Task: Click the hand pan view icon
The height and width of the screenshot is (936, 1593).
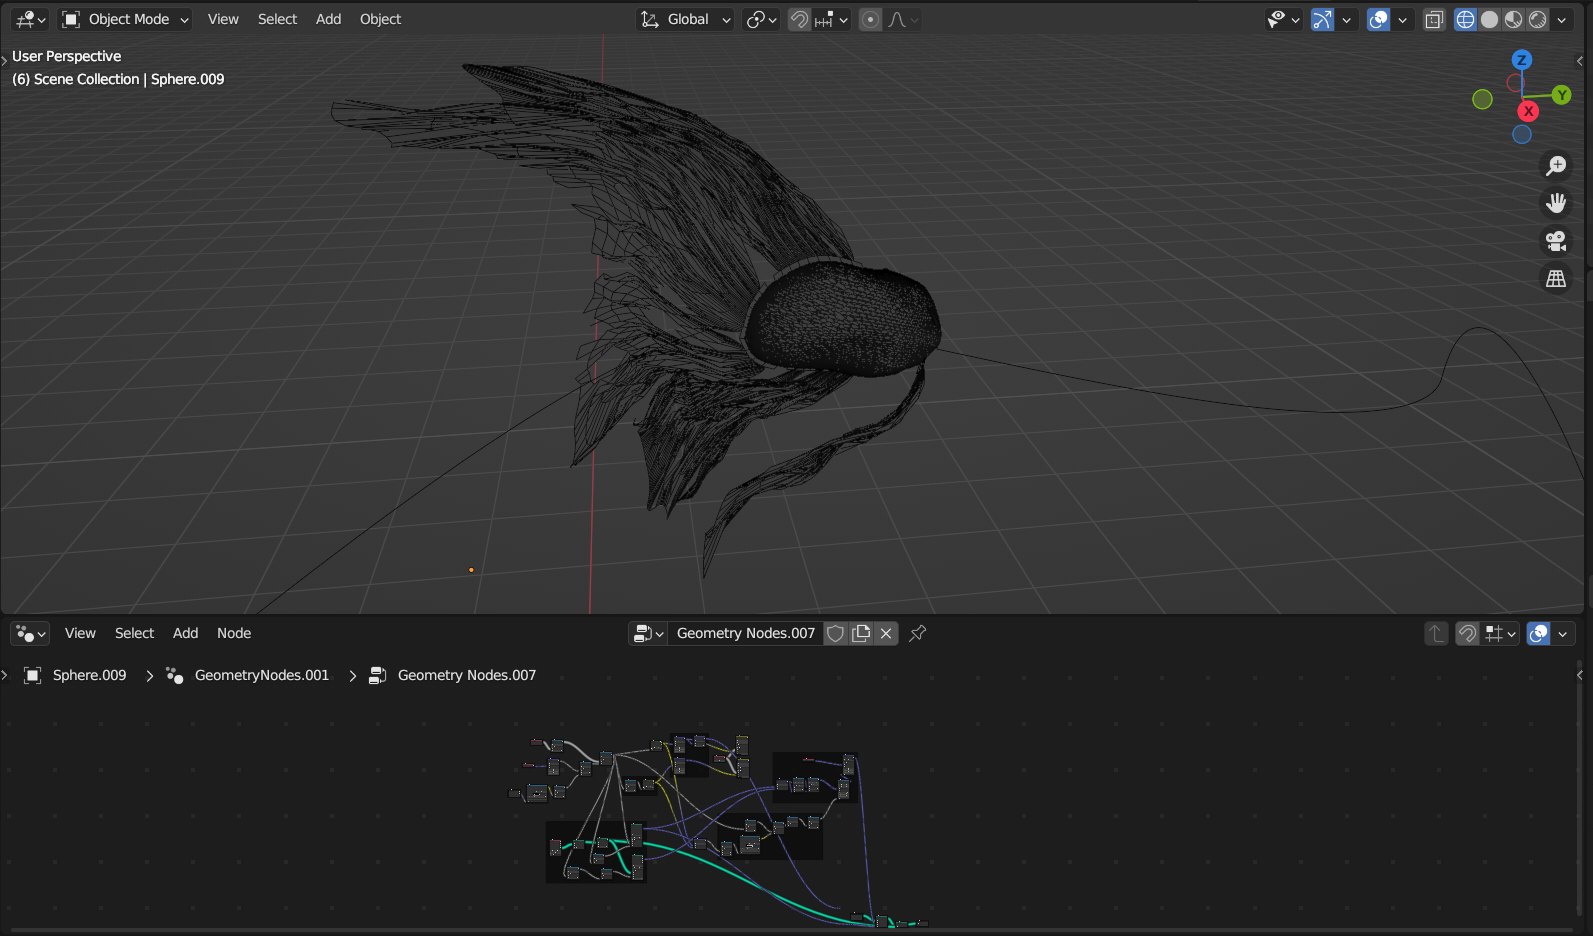Action: tap(1556, 204)
